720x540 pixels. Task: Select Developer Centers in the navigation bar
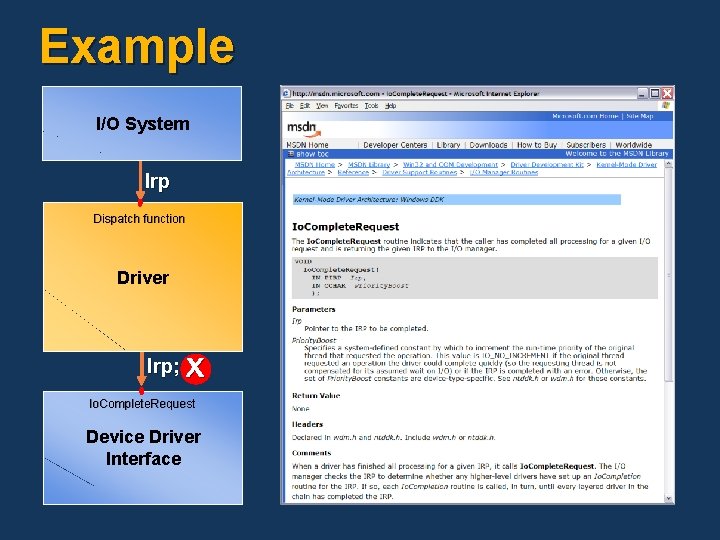395,145
